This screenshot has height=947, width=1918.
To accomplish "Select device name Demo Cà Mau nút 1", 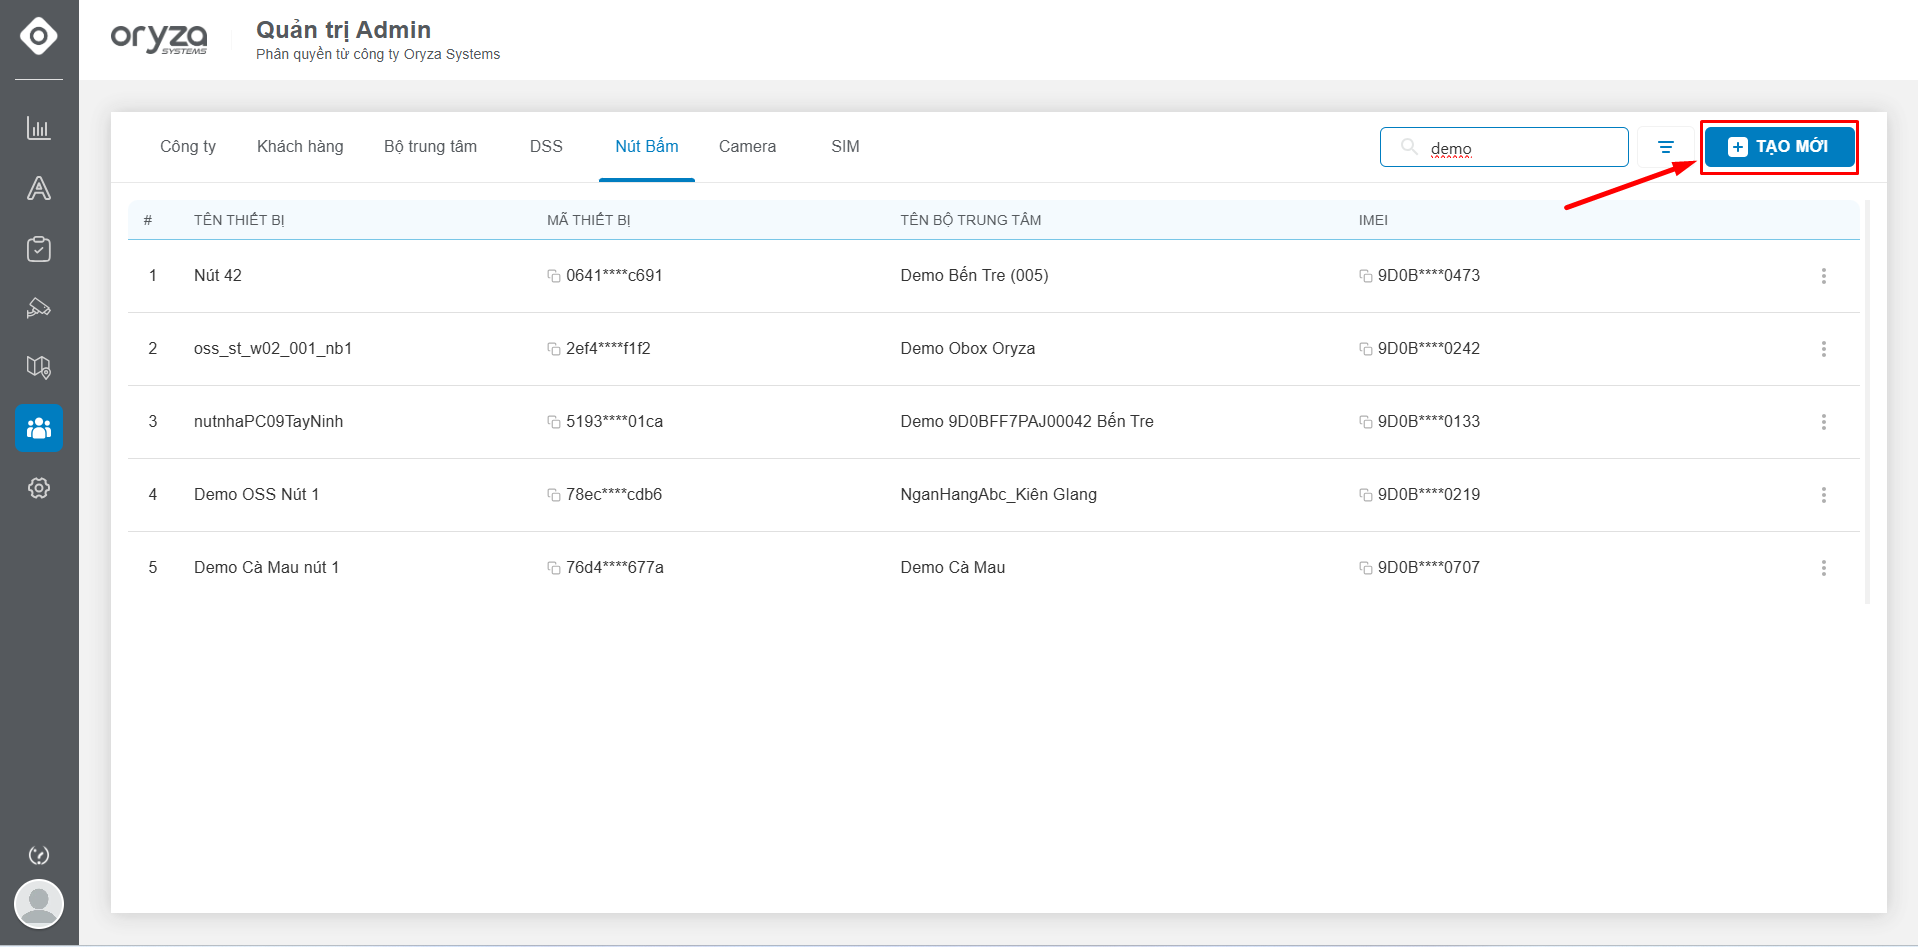I will (x=266, y=568).
